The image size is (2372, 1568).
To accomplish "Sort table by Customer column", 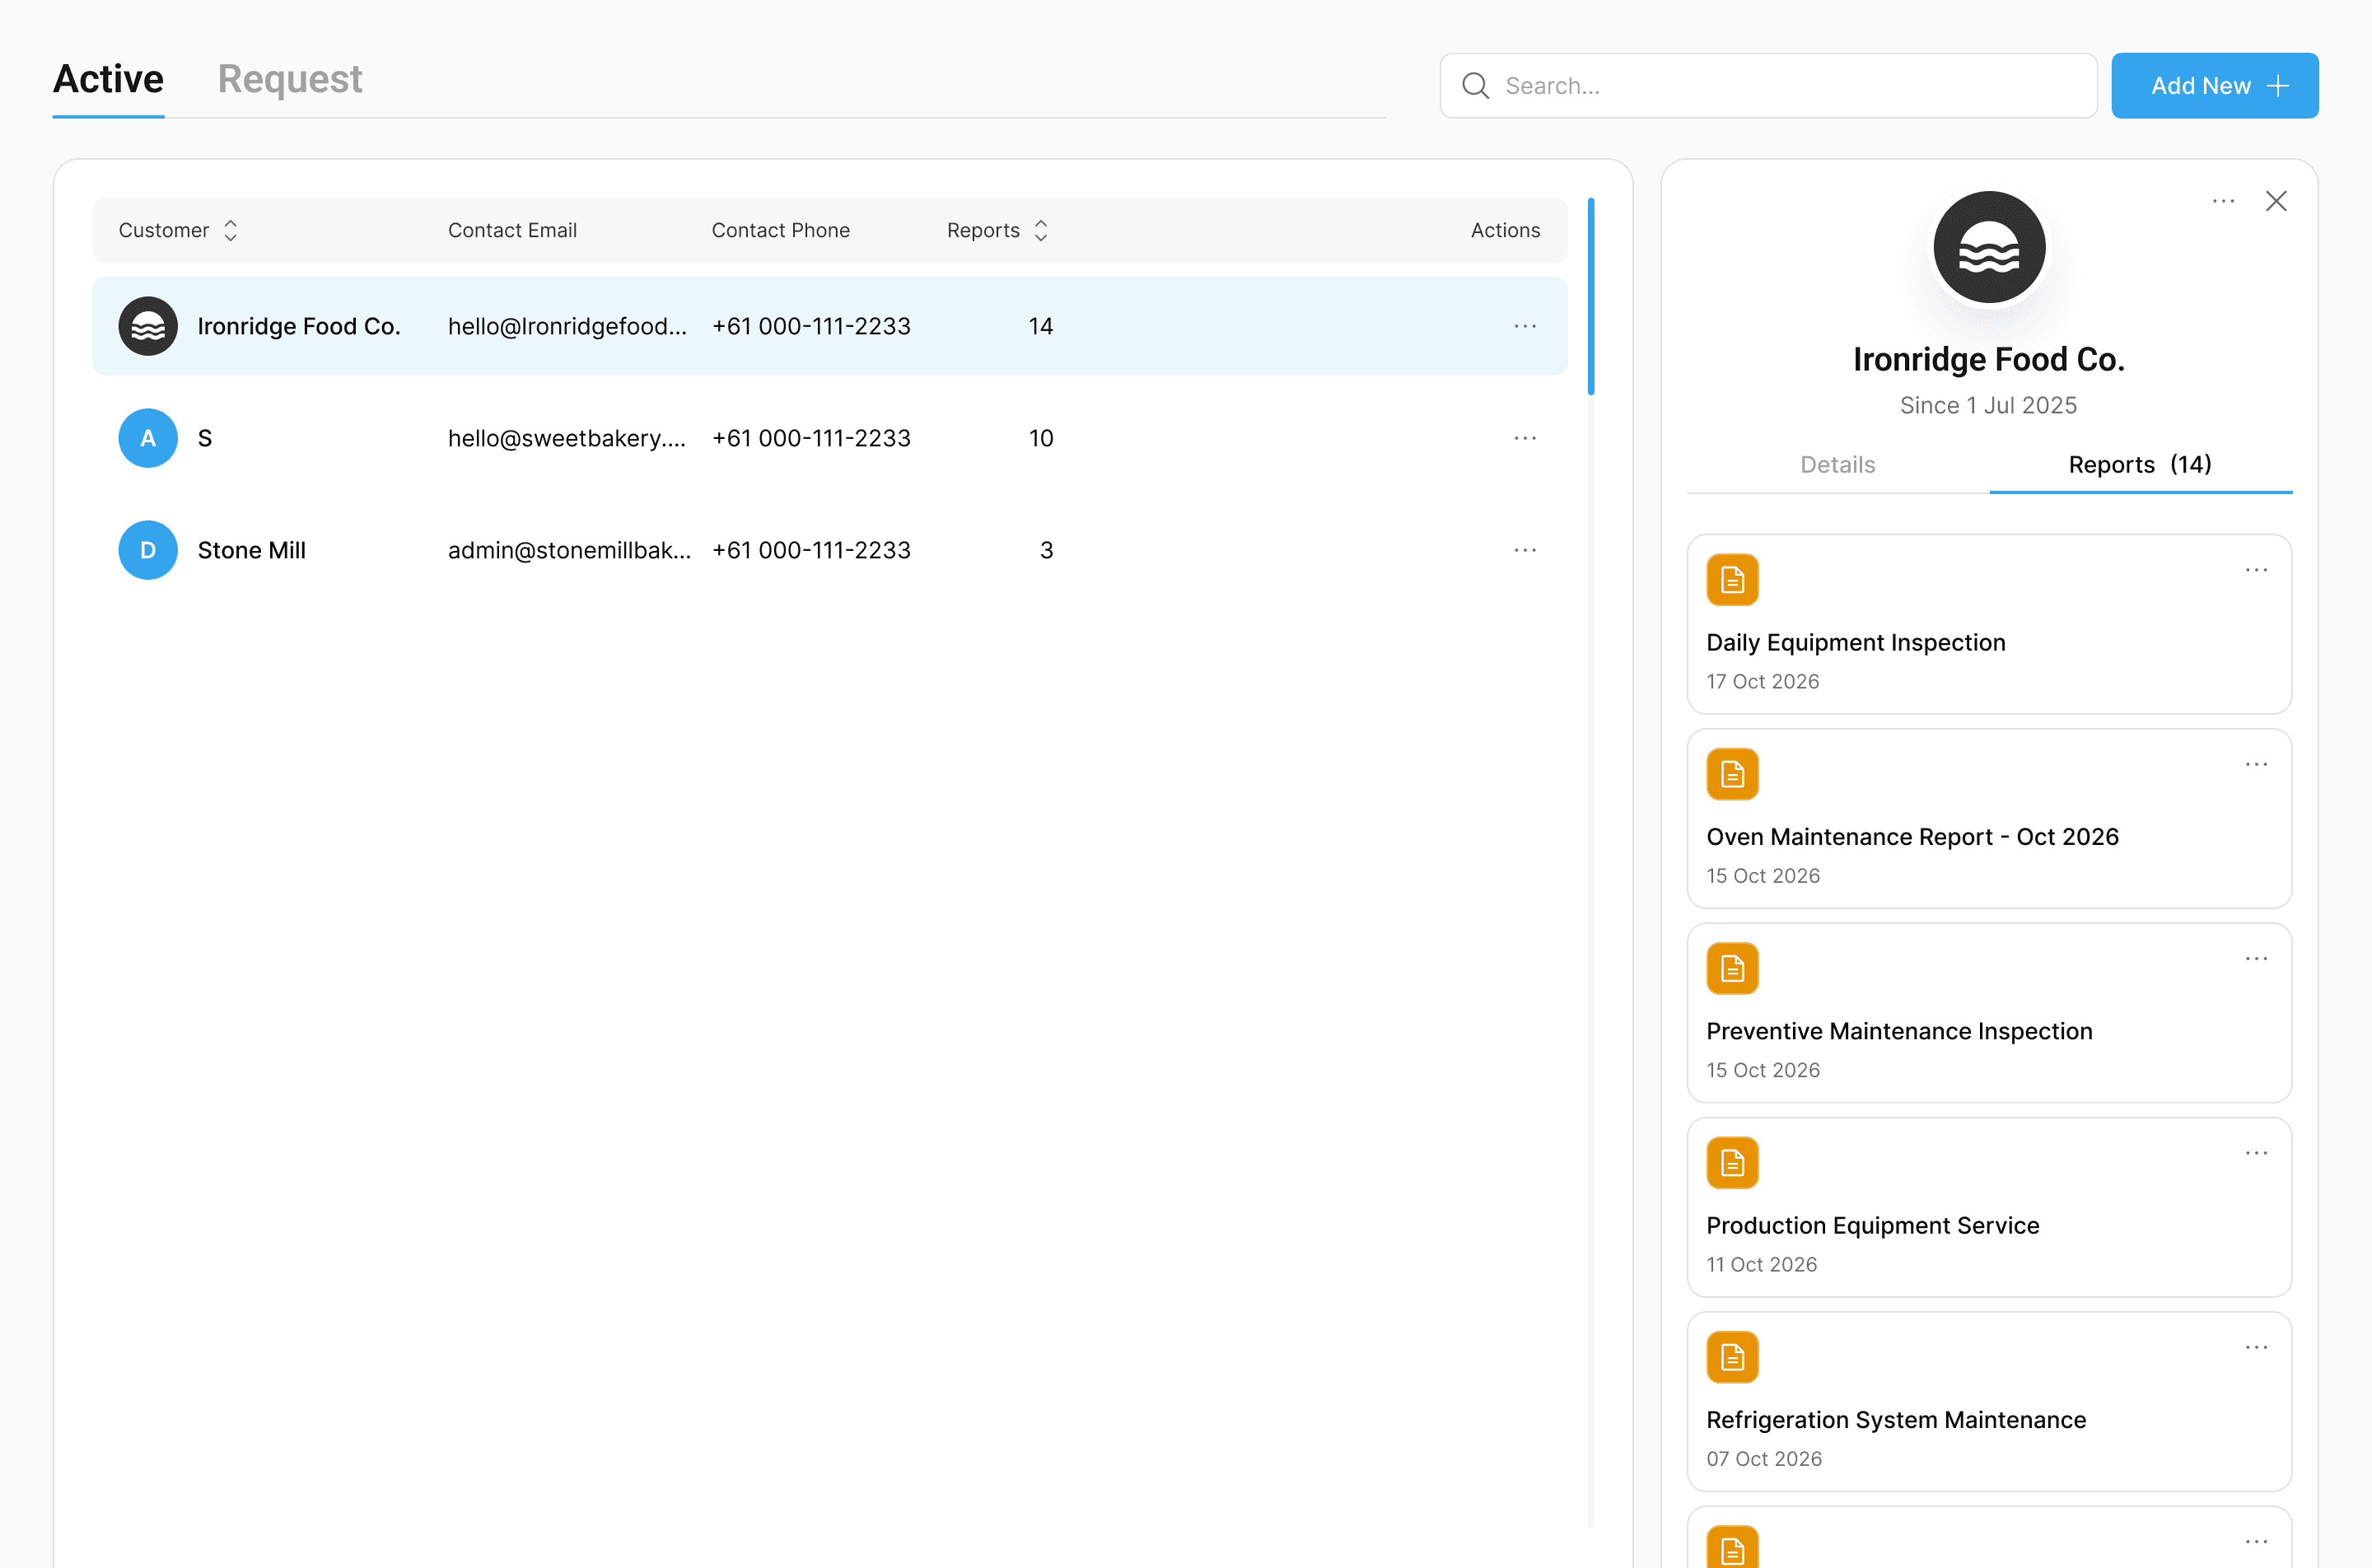I will click(230, 230).
